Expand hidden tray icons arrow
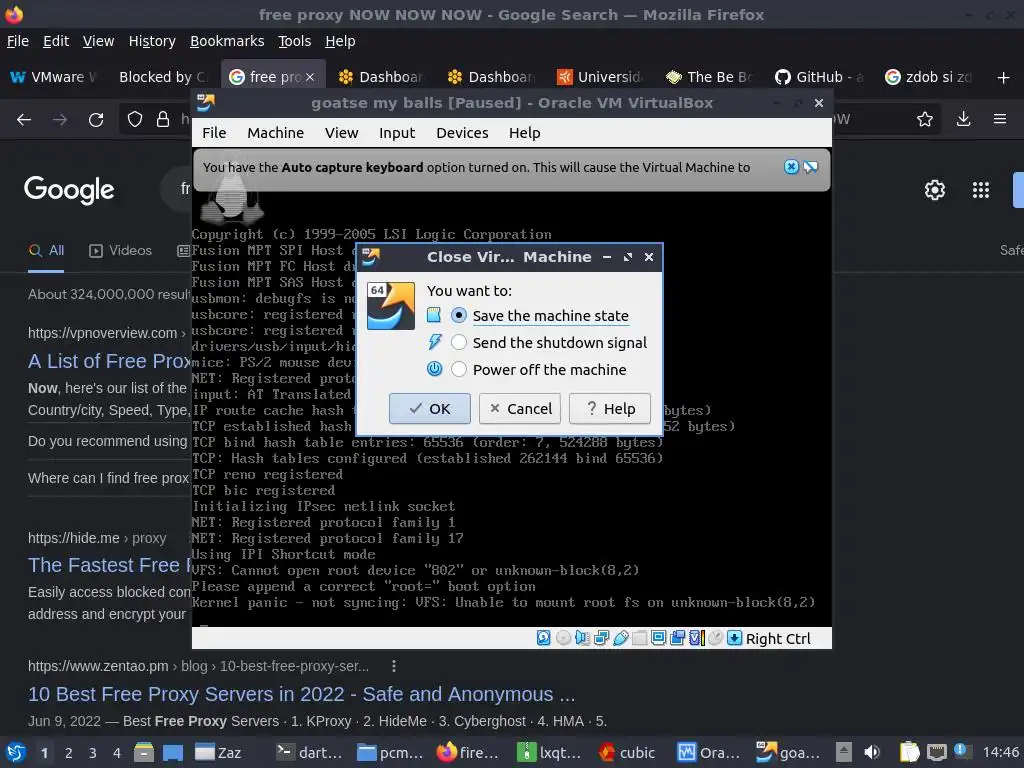Viewport: 1024px width, 768px height. click(x=844, y=752)
